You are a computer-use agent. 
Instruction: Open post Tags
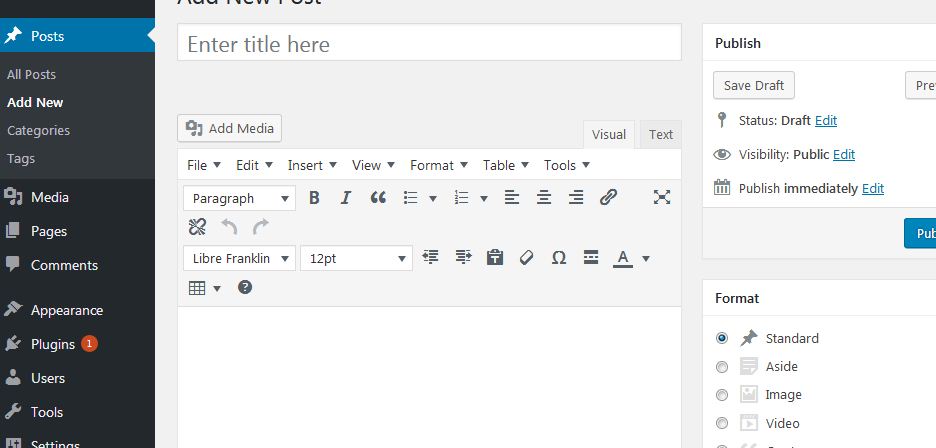tap(21, 158)
